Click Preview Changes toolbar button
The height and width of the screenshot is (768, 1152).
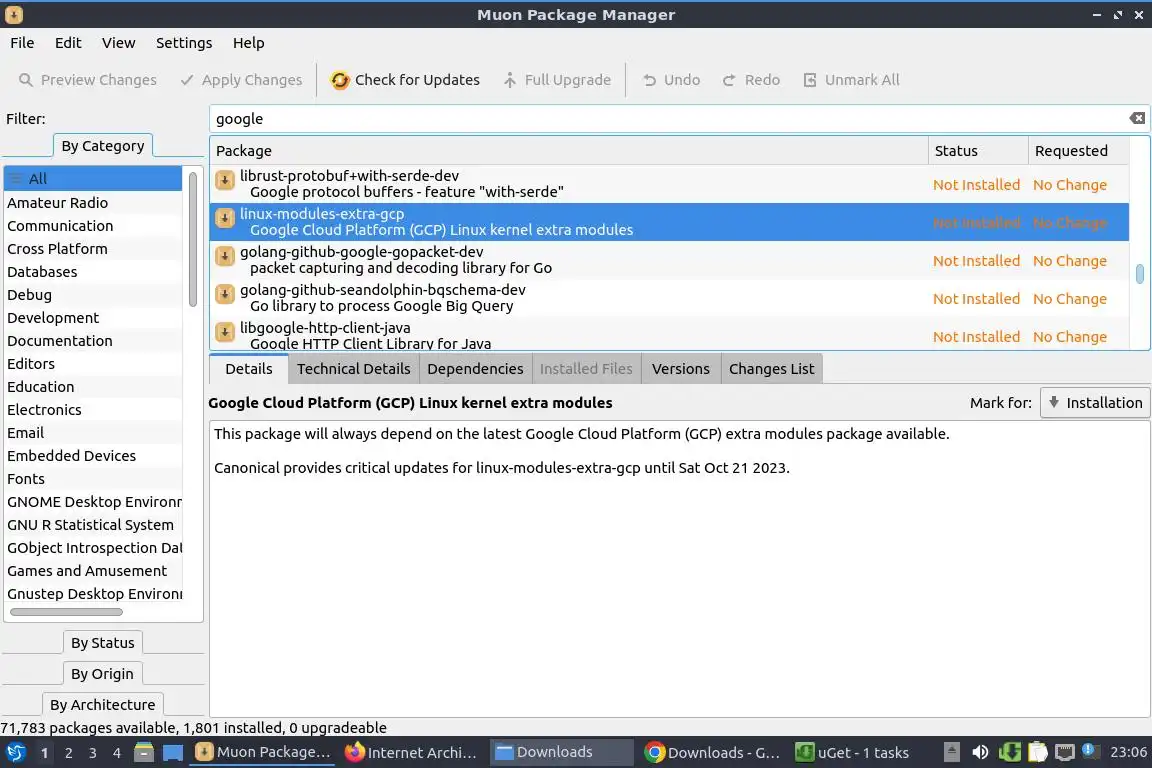click(x=87, y=79)
